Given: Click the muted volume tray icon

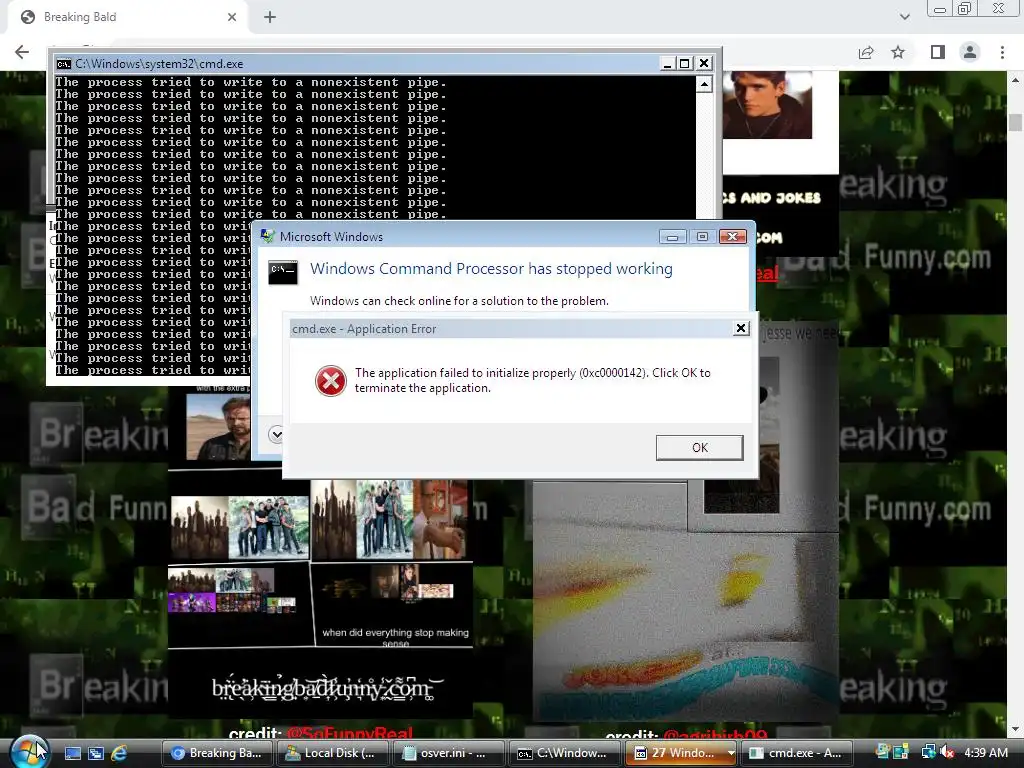Looking at the screenshot, I should coord(948,752).
